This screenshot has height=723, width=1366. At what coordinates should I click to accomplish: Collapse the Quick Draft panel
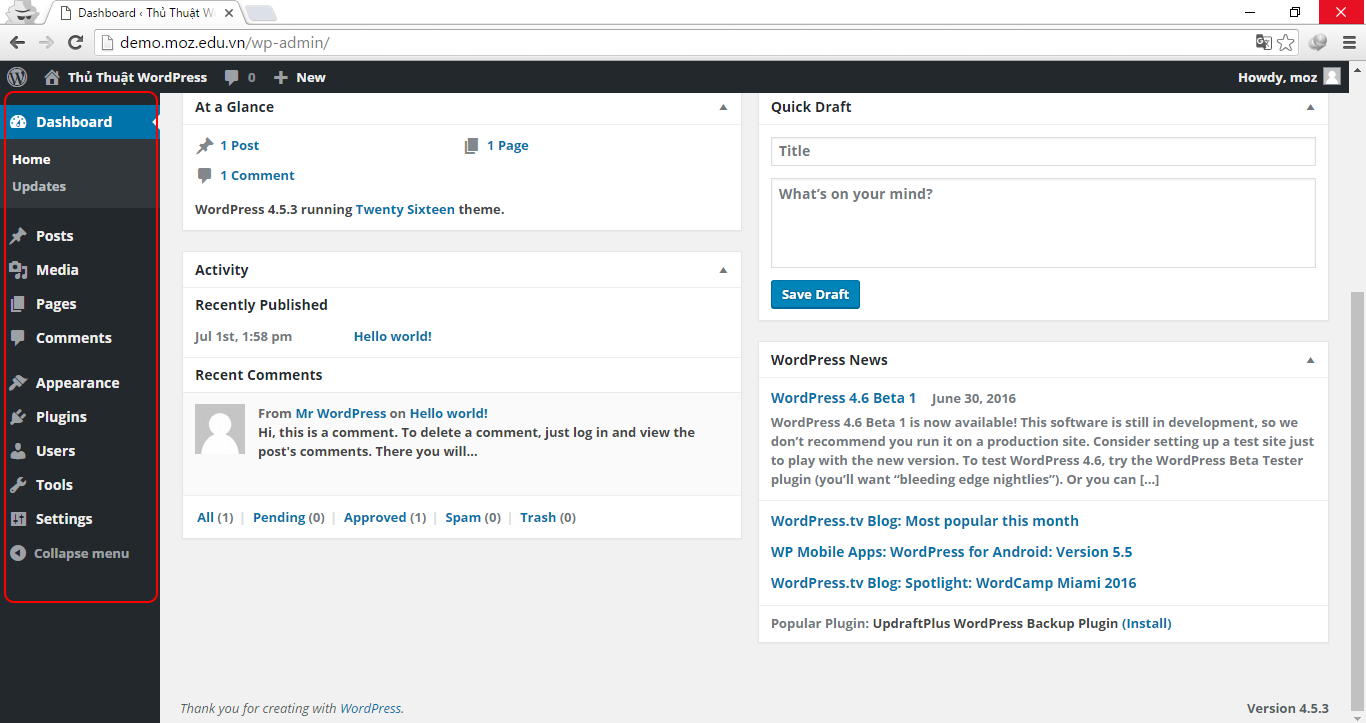[1311, 107]
